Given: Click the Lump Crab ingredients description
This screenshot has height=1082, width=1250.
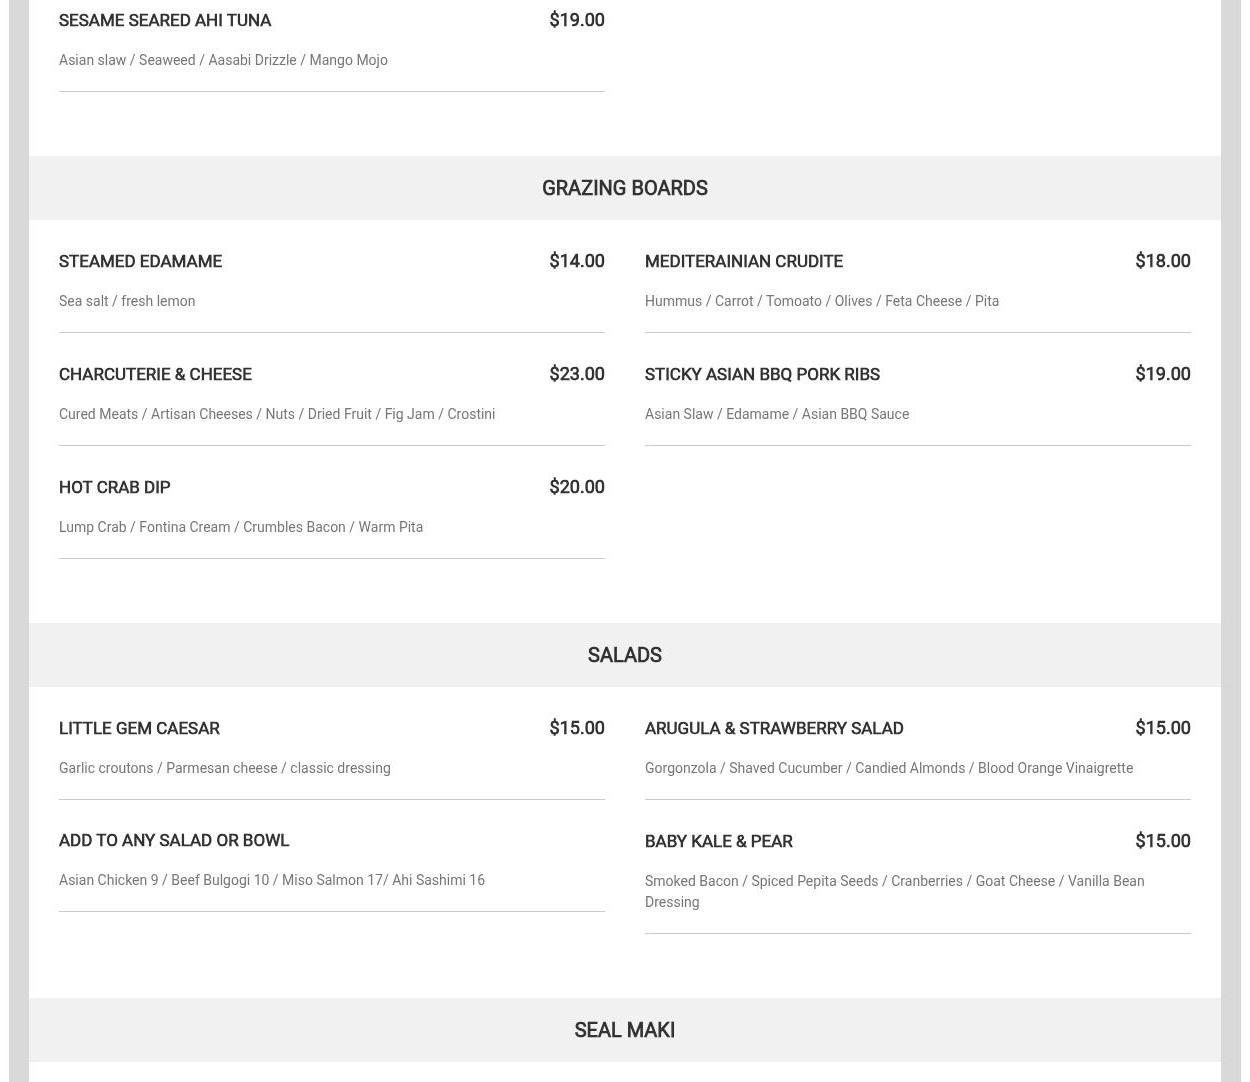Looking at the screenshot, I should coord(241,527).
